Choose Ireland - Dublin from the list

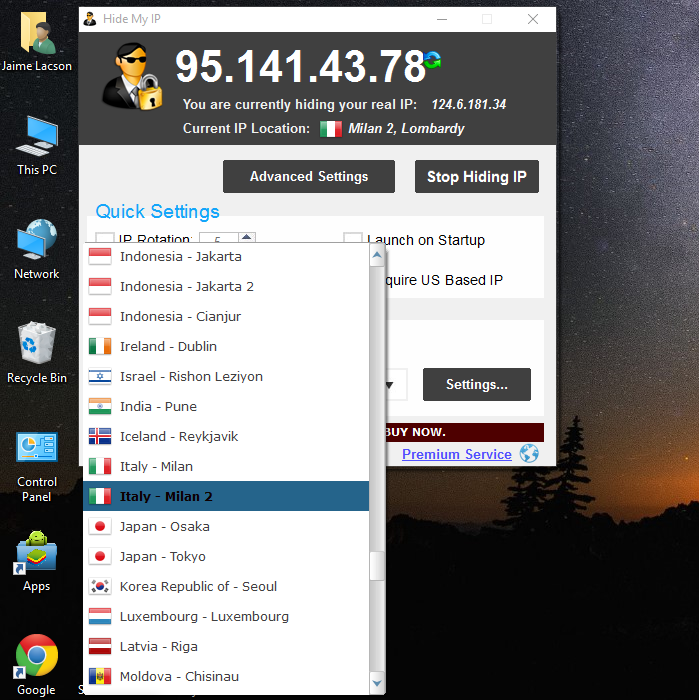[226, 346]
